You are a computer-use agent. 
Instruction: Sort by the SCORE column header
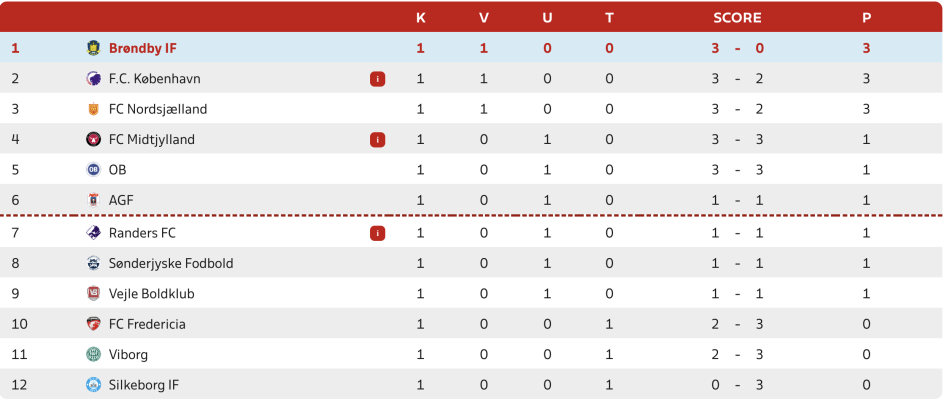(737, 18)
